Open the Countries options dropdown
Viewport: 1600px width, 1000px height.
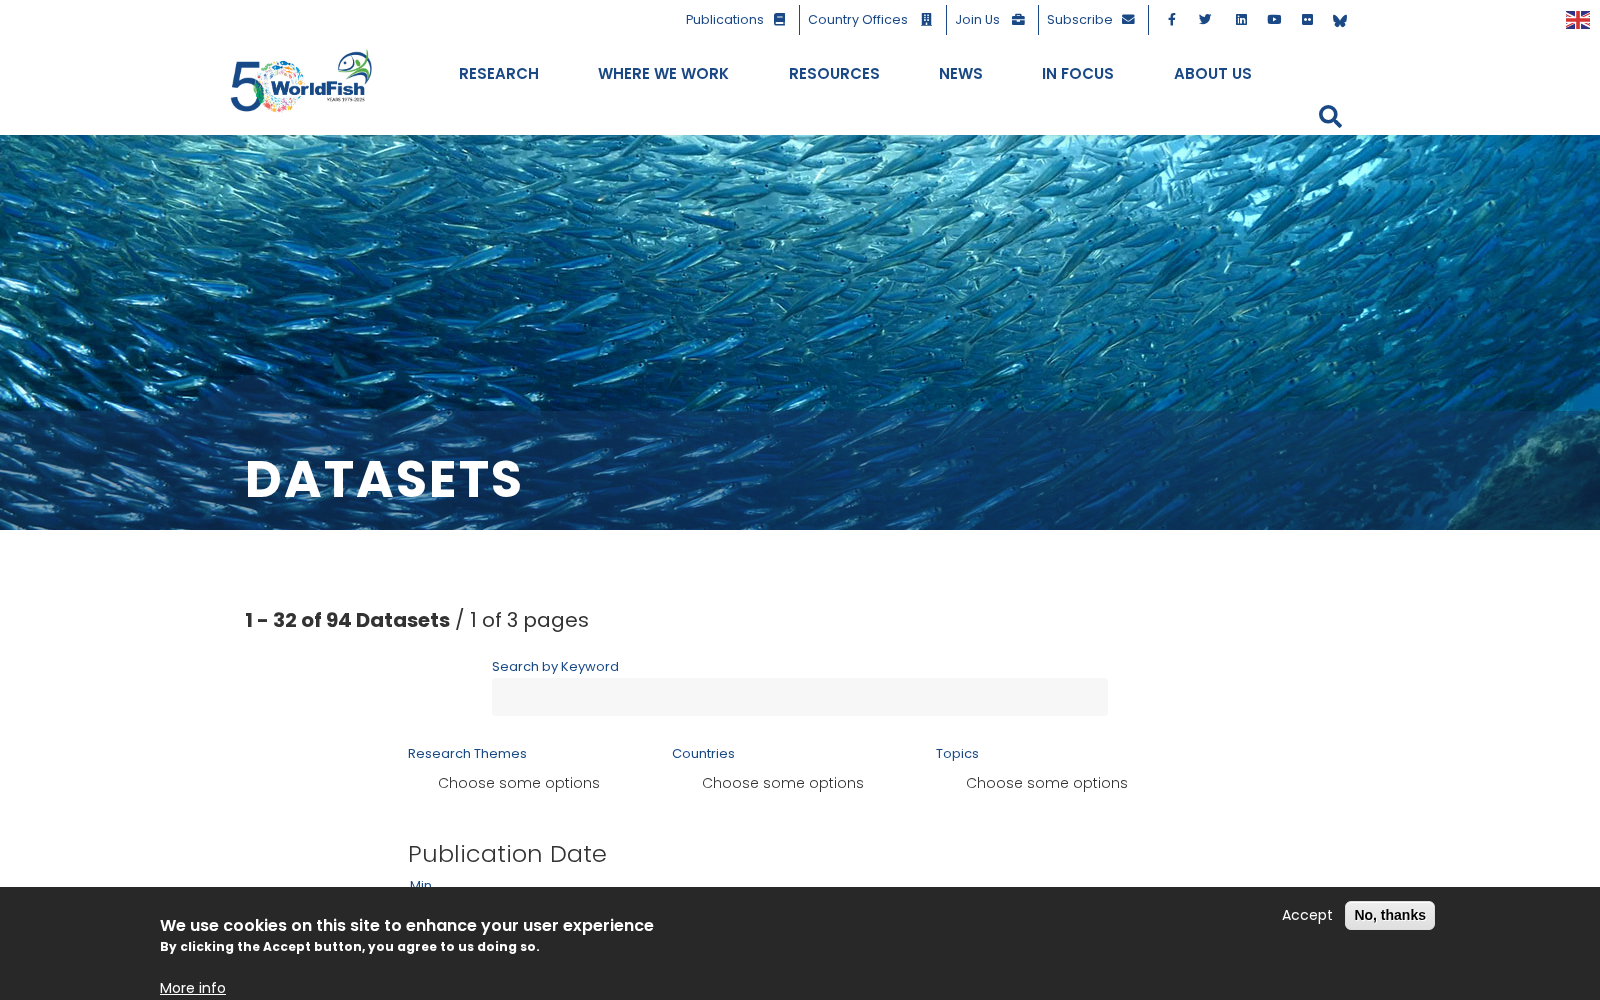(x=783, y=783)
